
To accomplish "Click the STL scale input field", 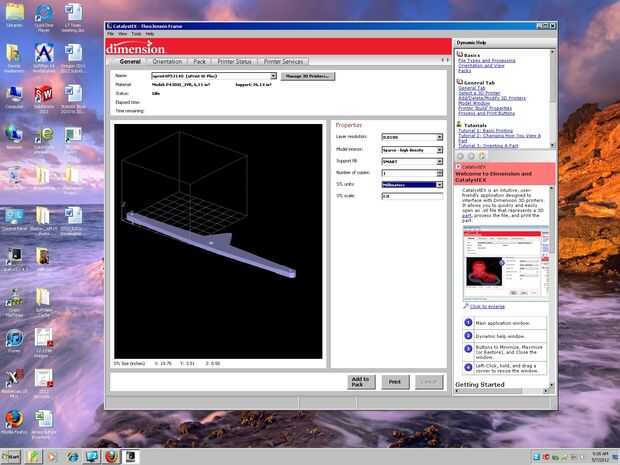I will click(x=412, y=196).
